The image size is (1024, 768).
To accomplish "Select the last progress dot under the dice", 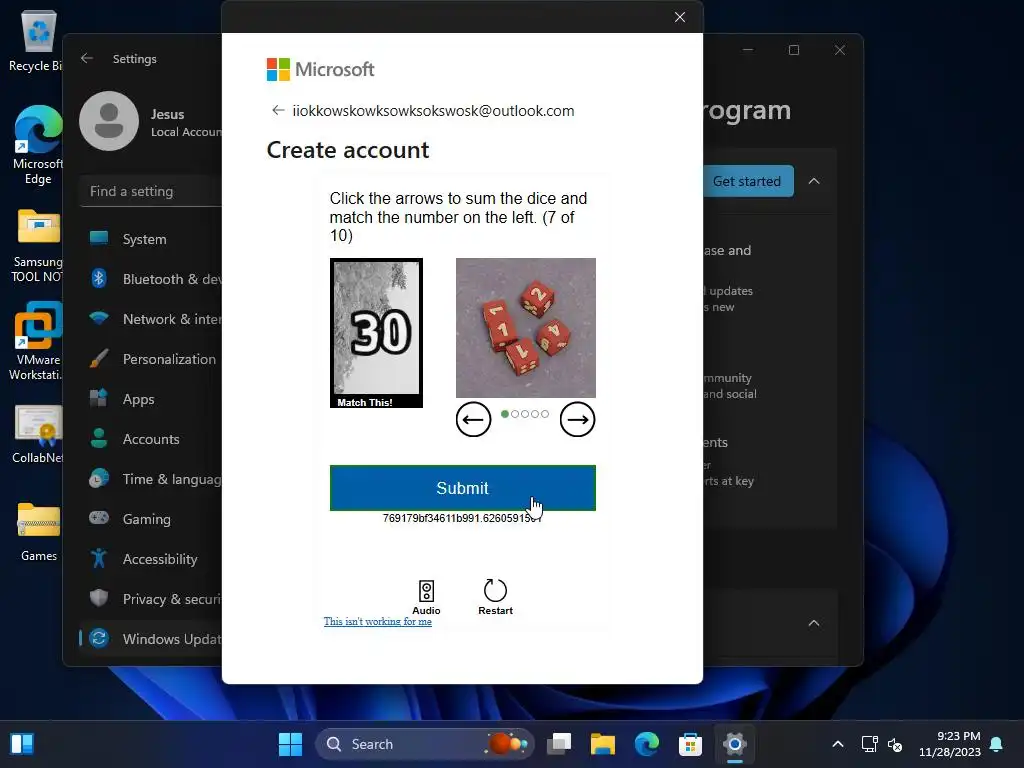I will [x=545, y=414].
